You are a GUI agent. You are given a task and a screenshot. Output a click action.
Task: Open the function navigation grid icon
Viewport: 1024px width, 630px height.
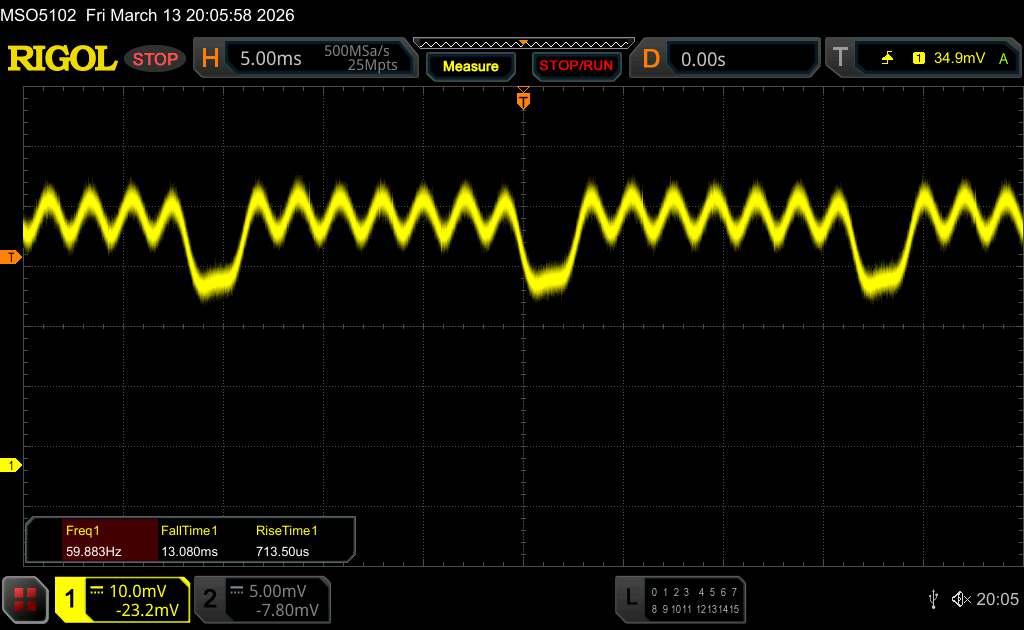[x=26, y=599]
